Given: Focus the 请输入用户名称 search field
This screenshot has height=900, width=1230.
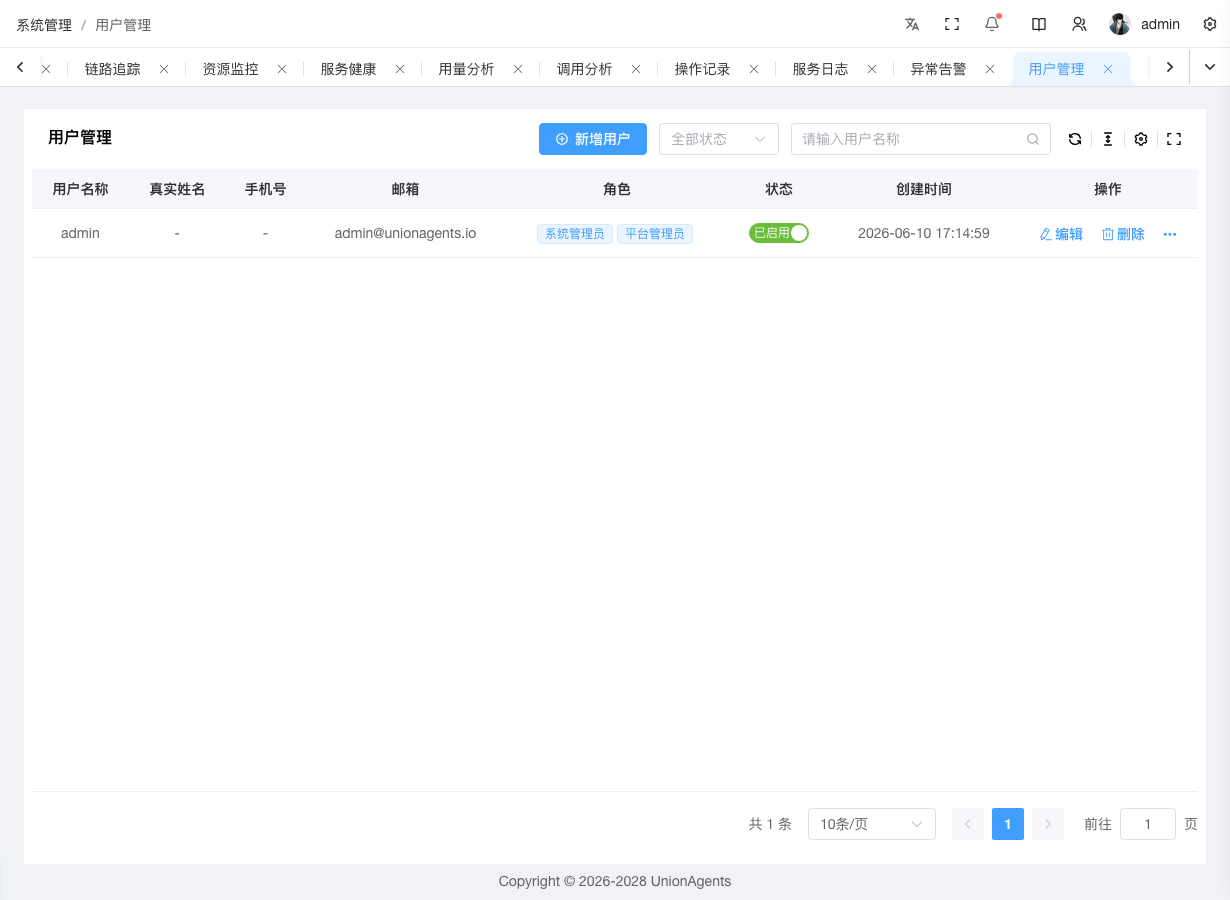Looking at the screenshot, I should [921, 139].
